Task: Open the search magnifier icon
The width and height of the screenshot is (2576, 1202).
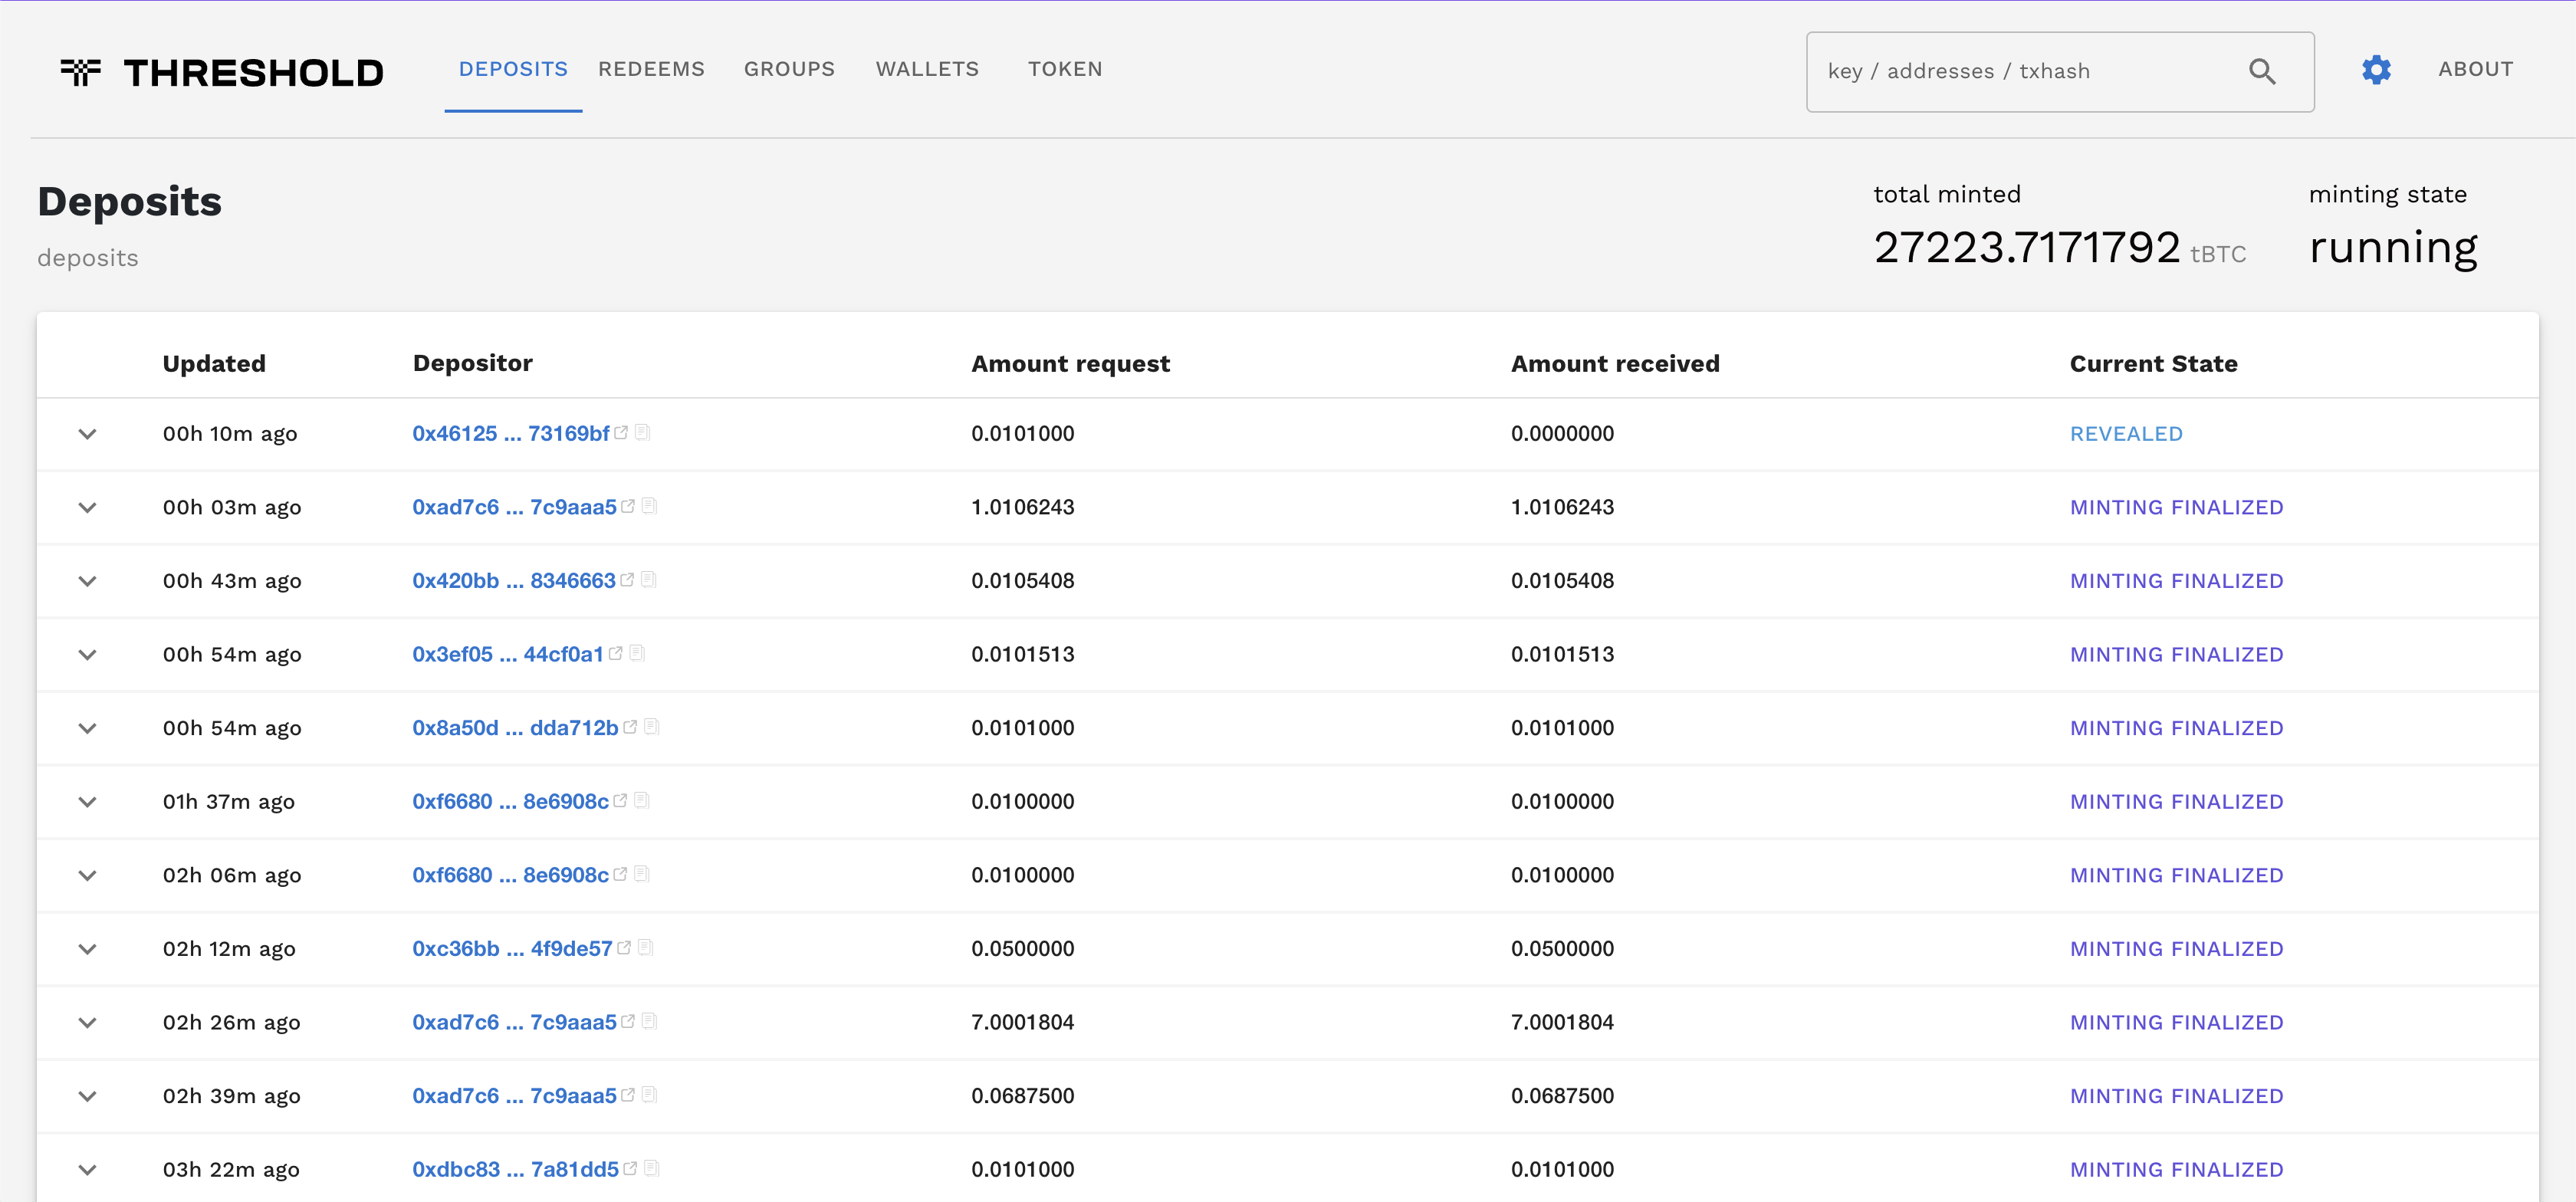Action: click(2262, 71)
